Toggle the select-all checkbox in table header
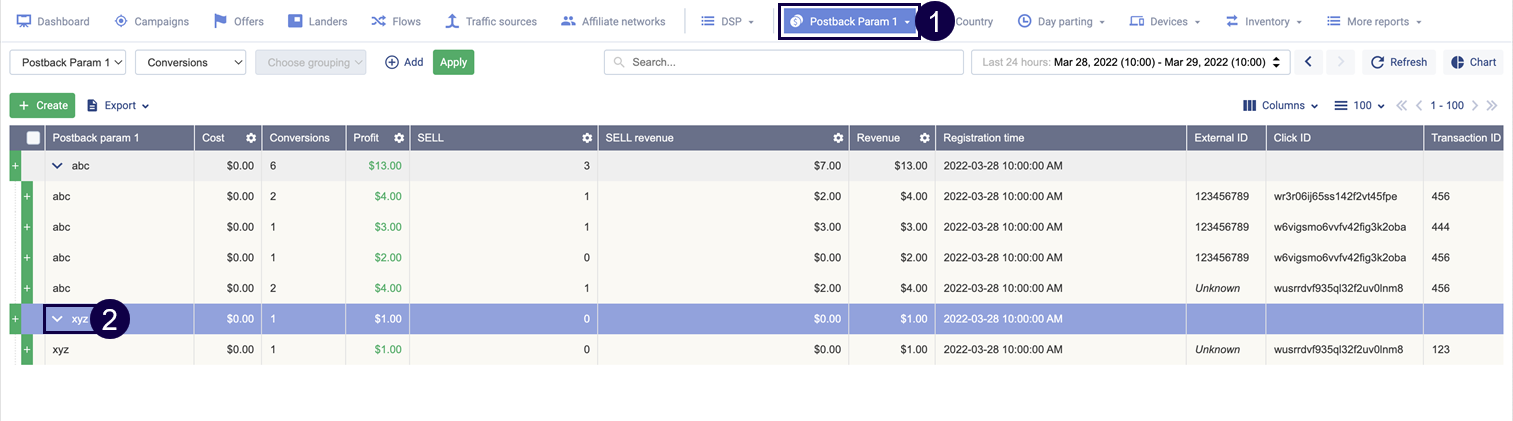The height and width of the screenshot is (421, 1513). point(33,138)
